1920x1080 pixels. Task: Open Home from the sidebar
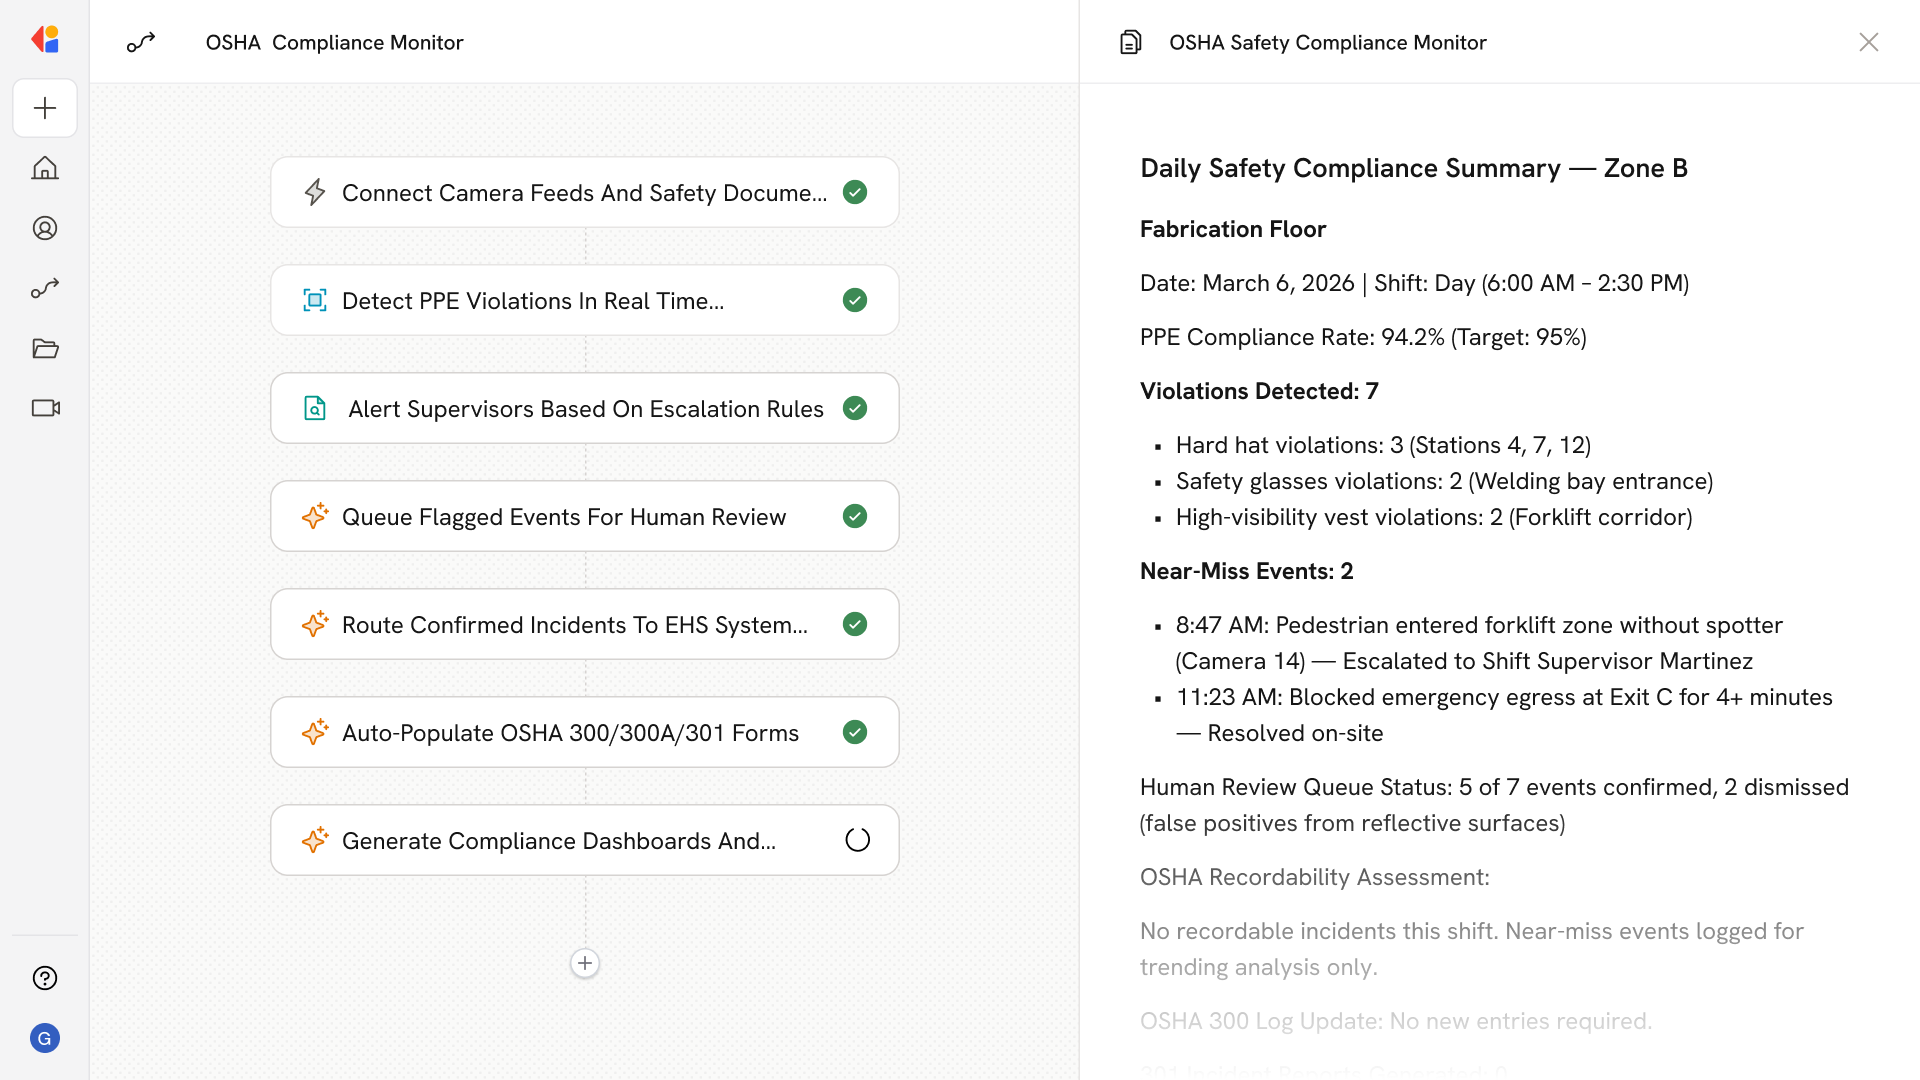(45, 168)
